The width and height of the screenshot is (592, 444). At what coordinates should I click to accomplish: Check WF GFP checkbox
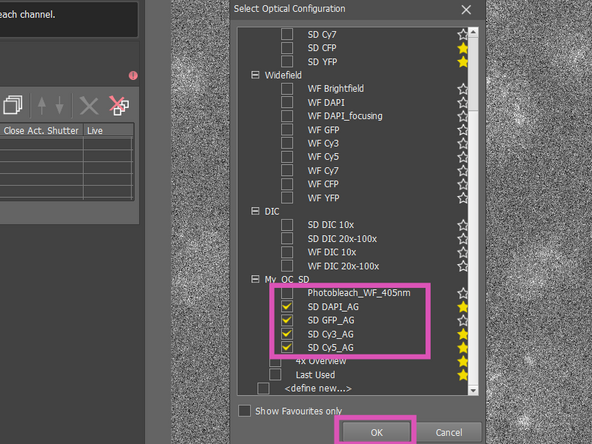click(287, 130)
